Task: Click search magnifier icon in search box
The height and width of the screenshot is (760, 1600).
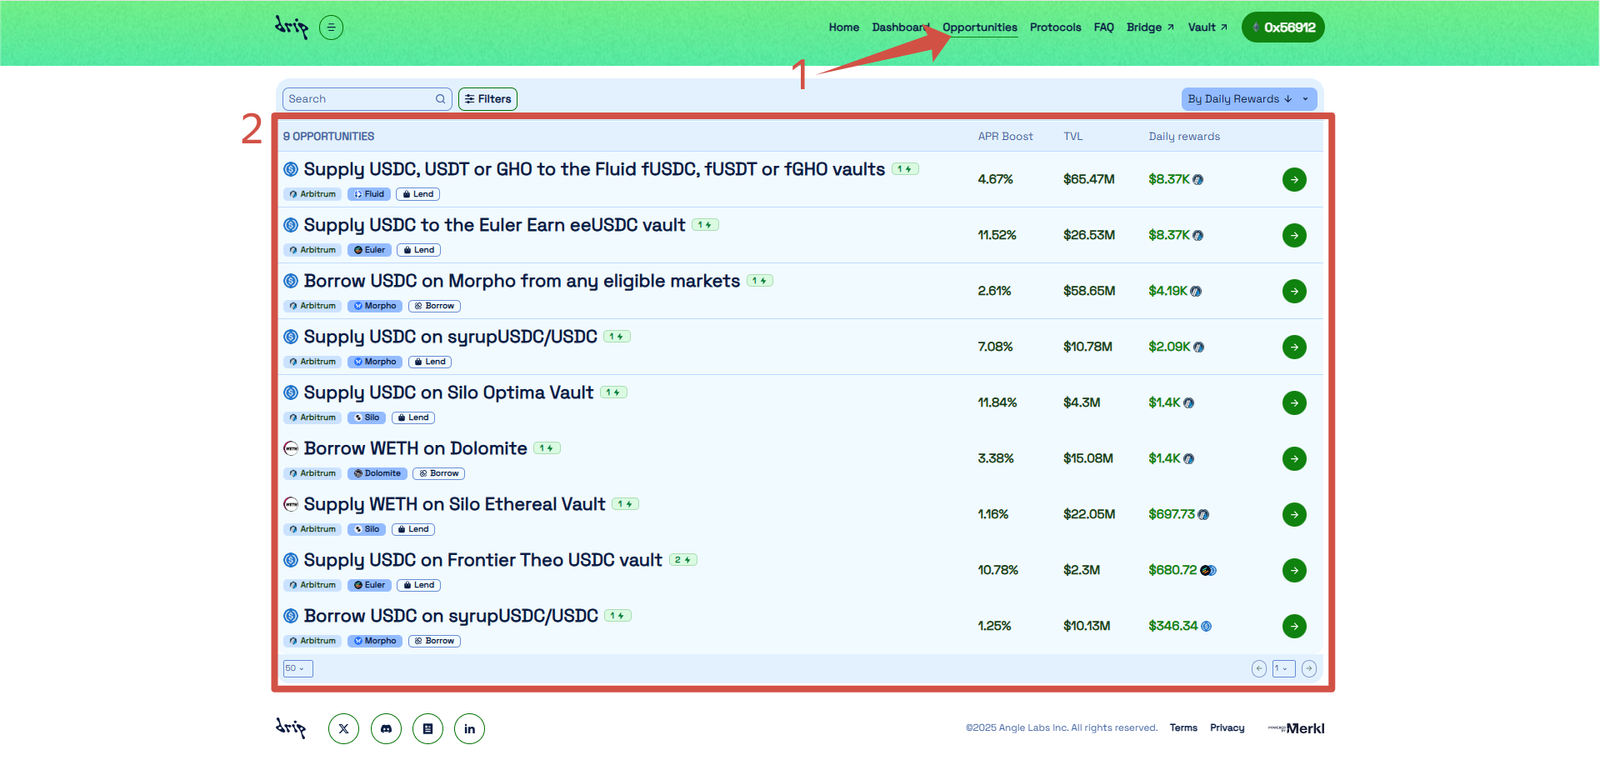Action: [x=440, y=99]
